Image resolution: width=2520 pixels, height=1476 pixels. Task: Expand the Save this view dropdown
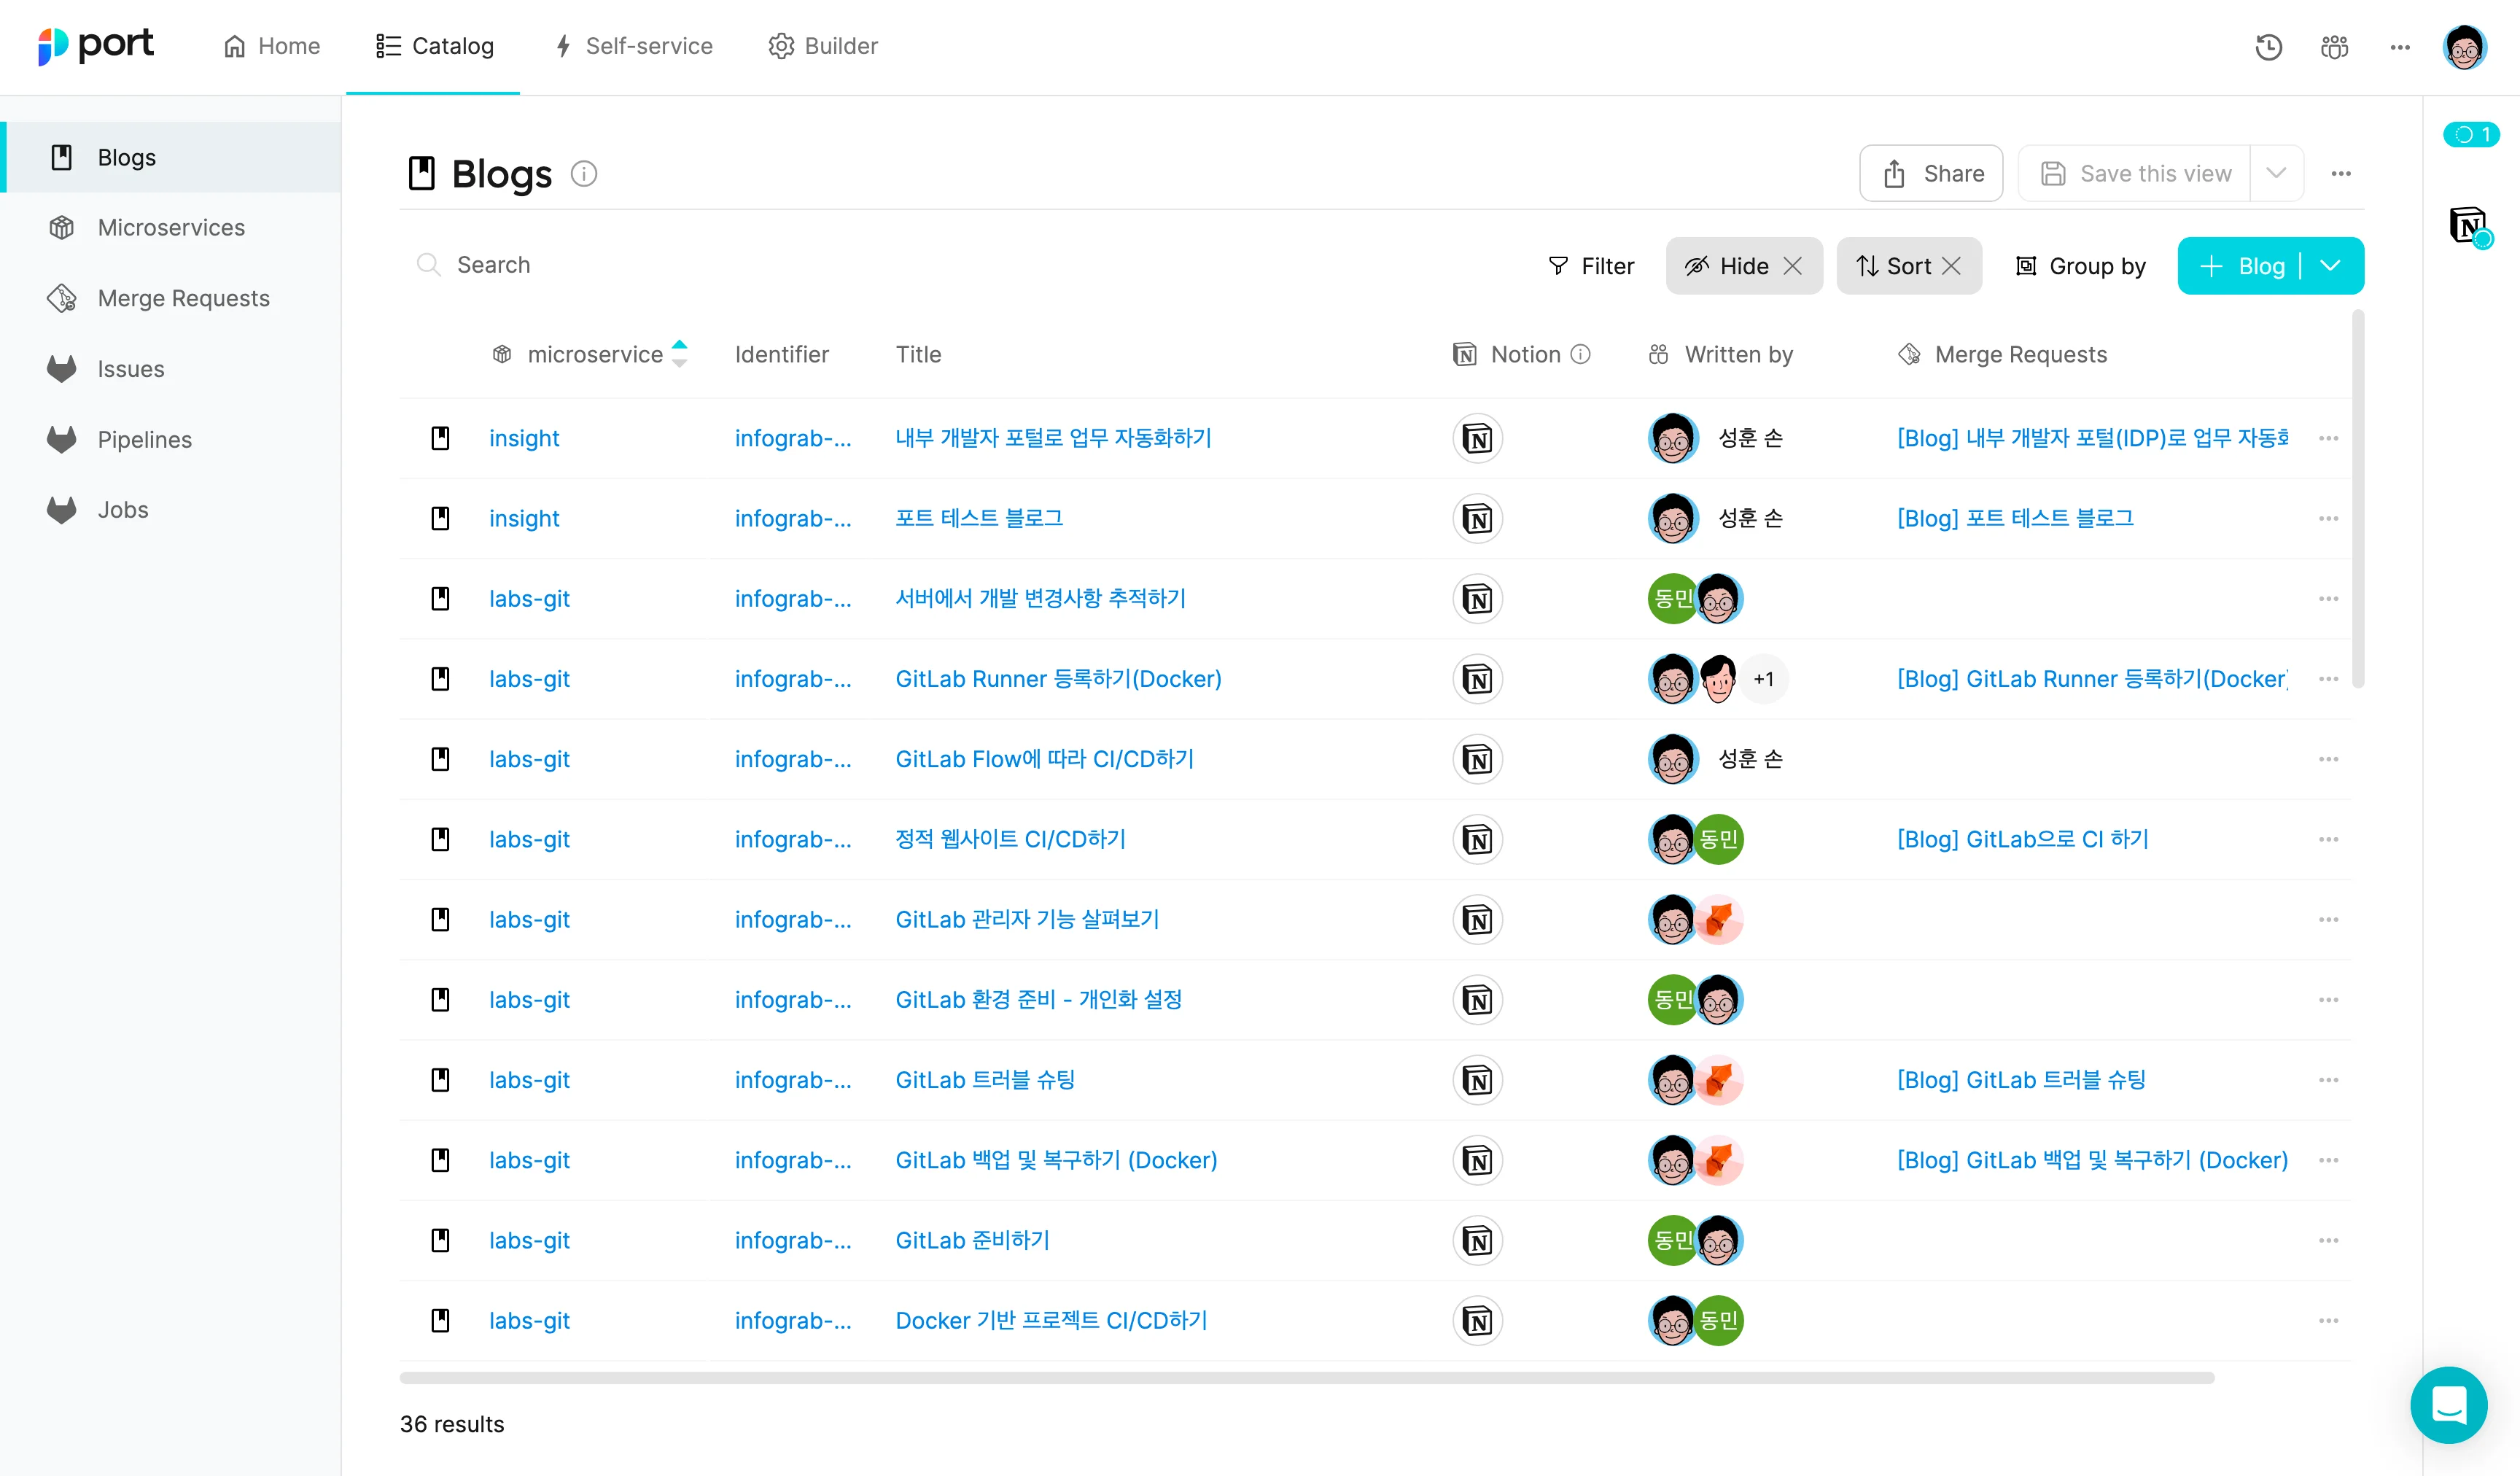click(2276, 173)
